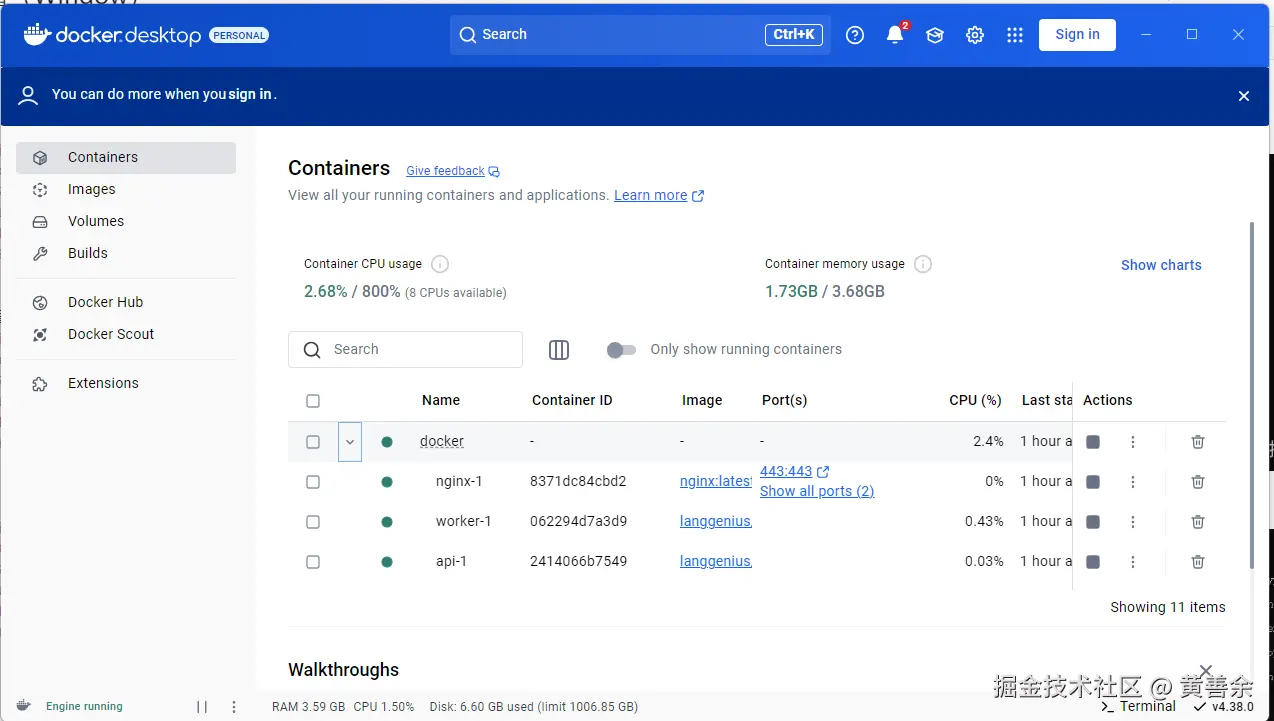Open the Builds section in sidebar
1274x721 pixels.
click(126, 254)
